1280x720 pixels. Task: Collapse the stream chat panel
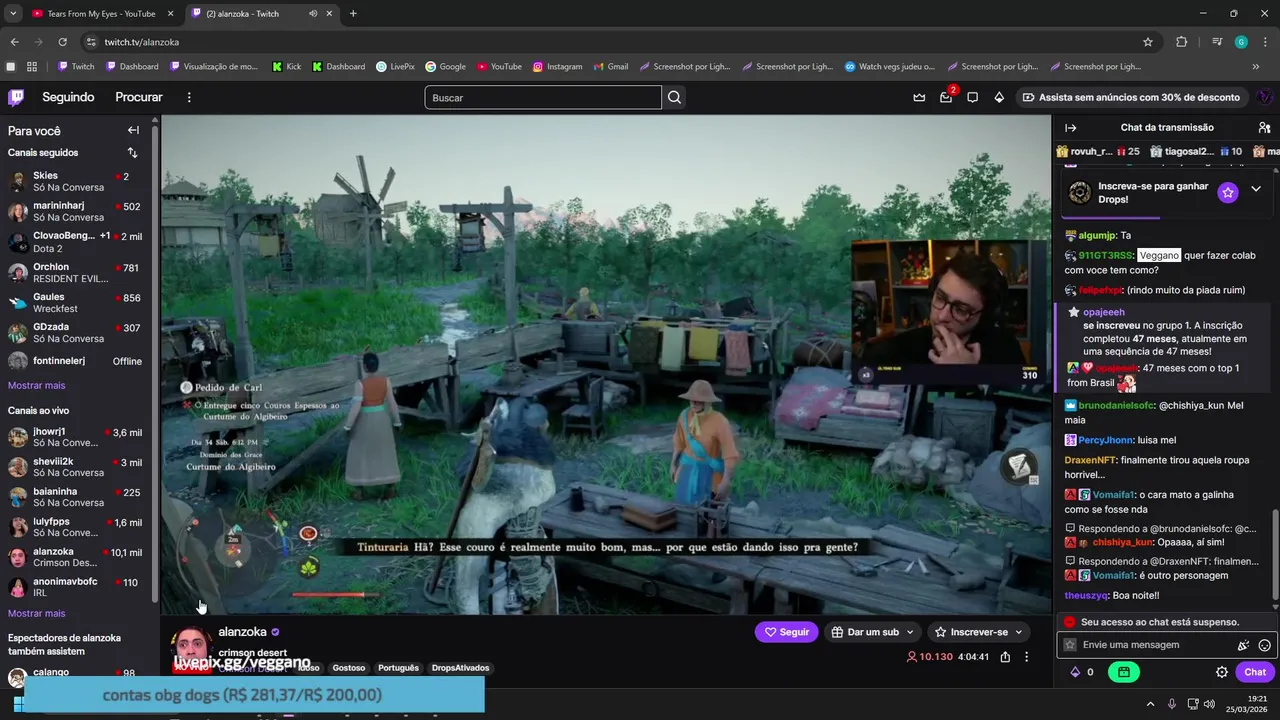[1070, 128]
